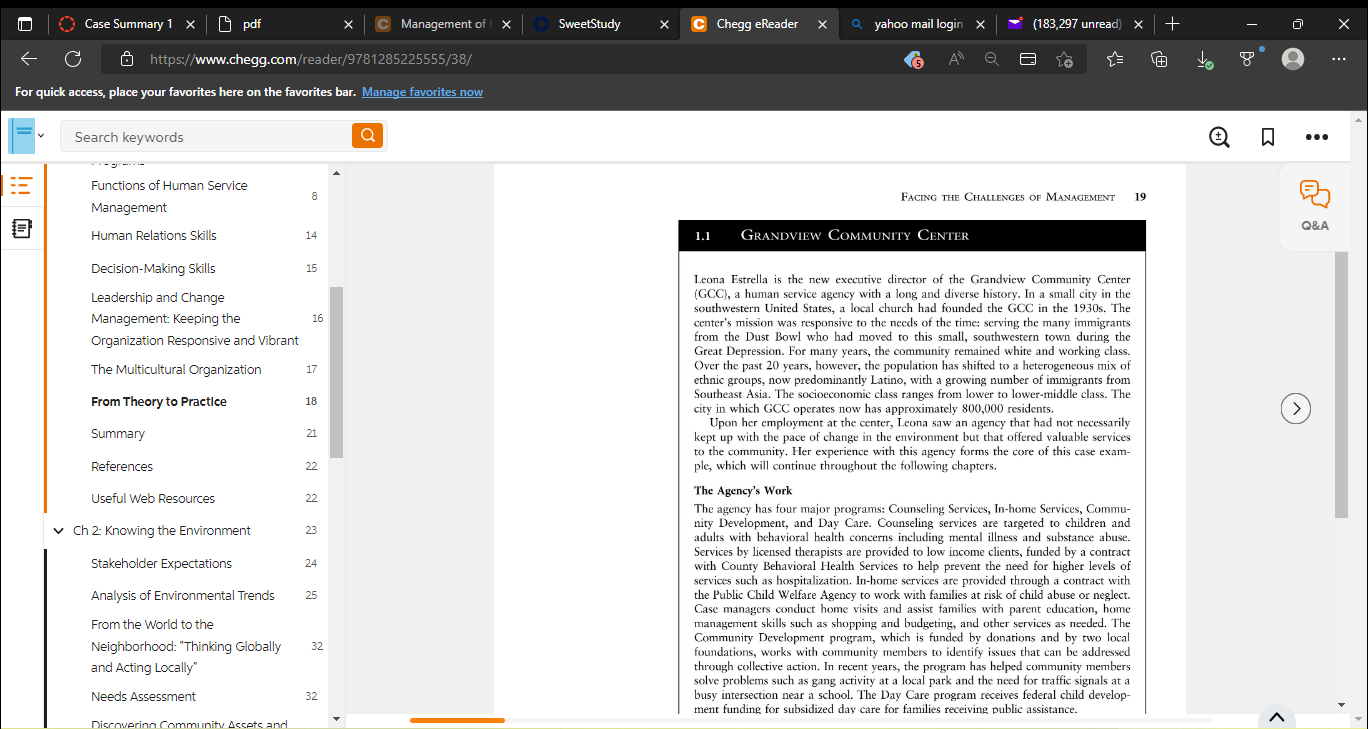Screen dimensions: 1368x729
Task: Go back to the previous page
Action: [29, 59]
